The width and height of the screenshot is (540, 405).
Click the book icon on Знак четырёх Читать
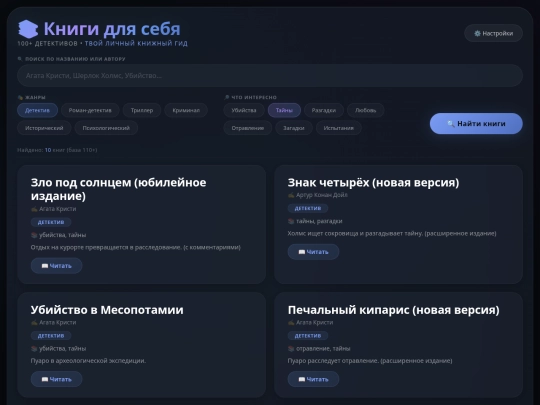click(x=302, y=252)
